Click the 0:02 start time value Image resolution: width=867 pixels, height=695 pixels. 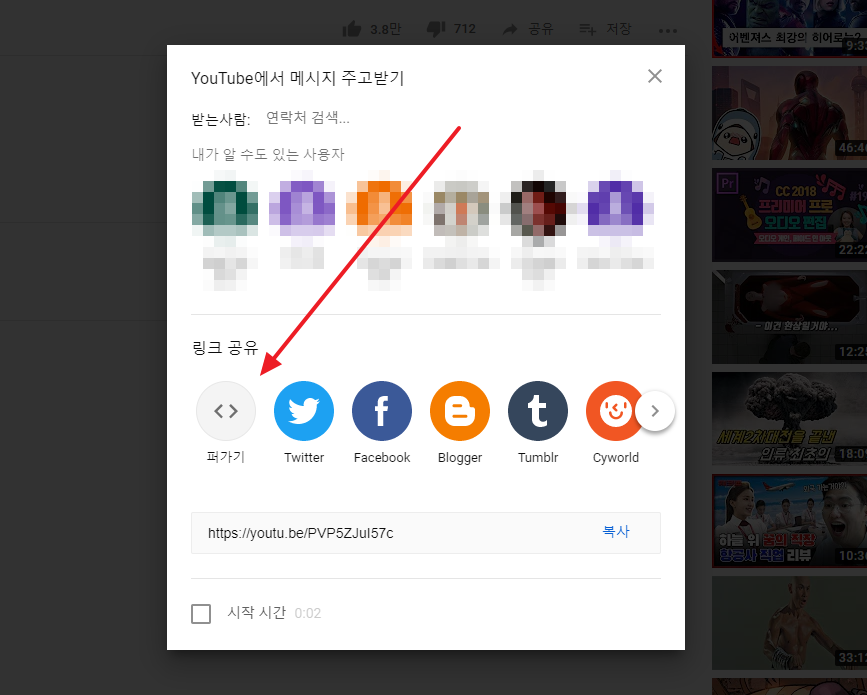click(x=307, y=613)
